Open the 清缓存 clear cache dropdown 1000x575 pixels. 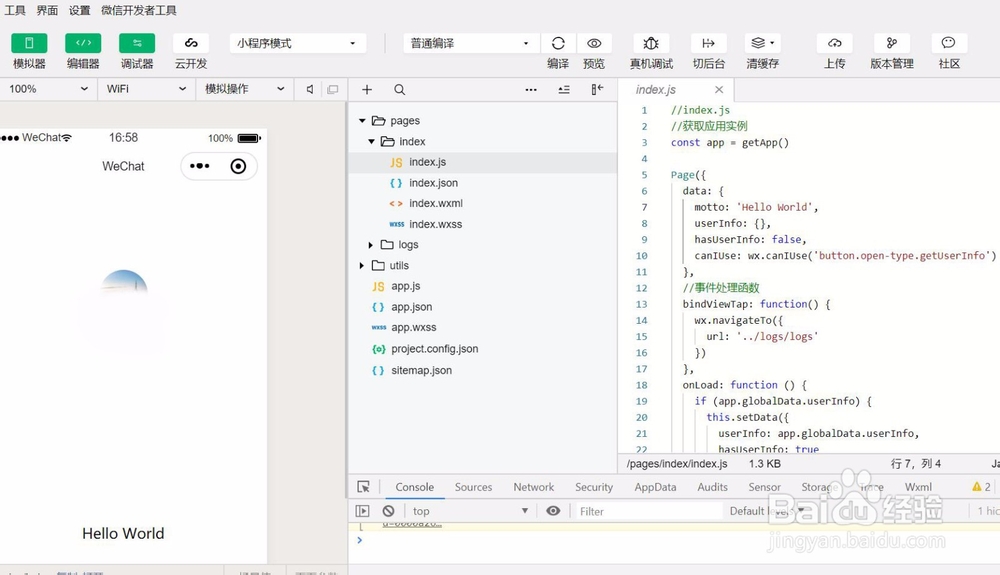(x=762, y=43)
